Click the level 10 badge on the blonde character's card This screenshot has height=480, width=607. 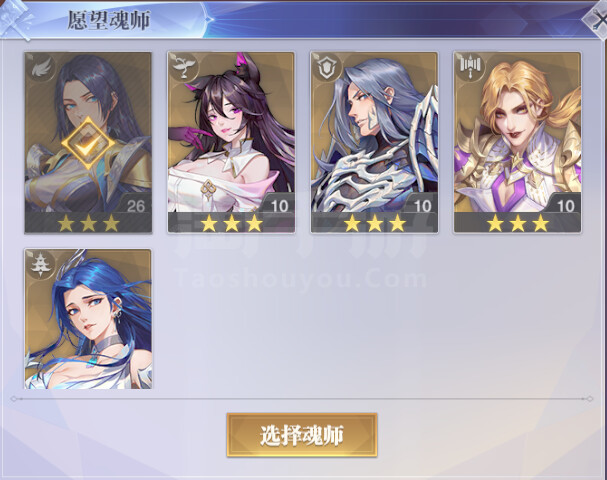[565, 206]
